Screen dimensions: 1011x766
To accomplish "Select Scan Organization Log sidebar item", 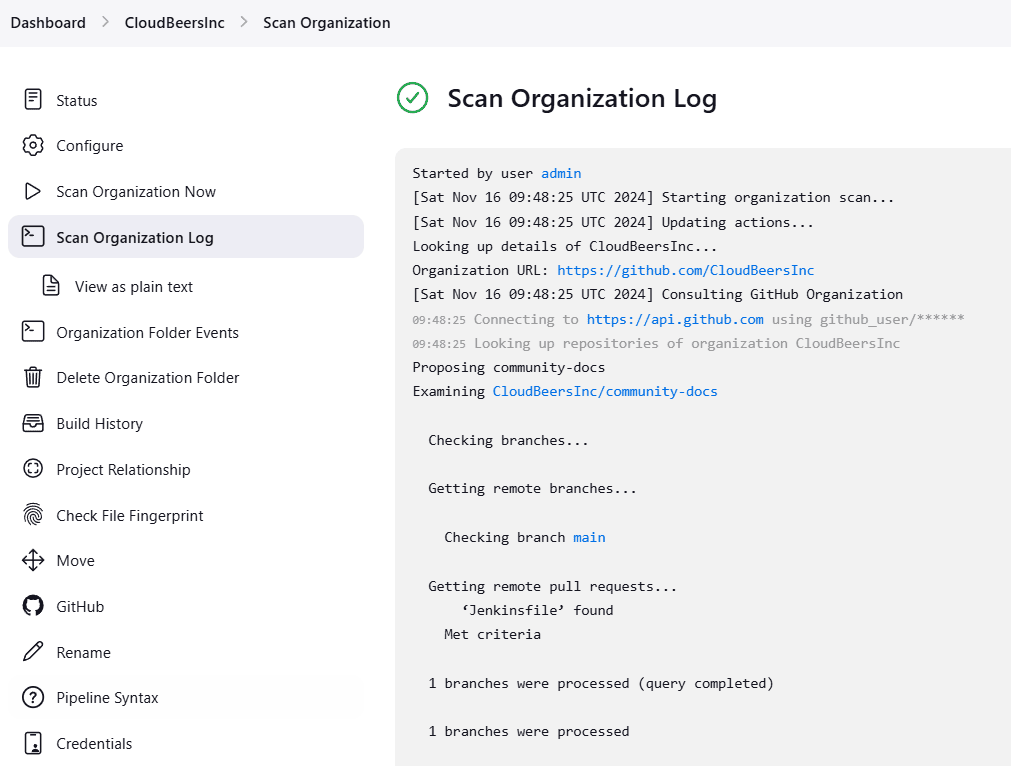I will (x=134, y=238).
